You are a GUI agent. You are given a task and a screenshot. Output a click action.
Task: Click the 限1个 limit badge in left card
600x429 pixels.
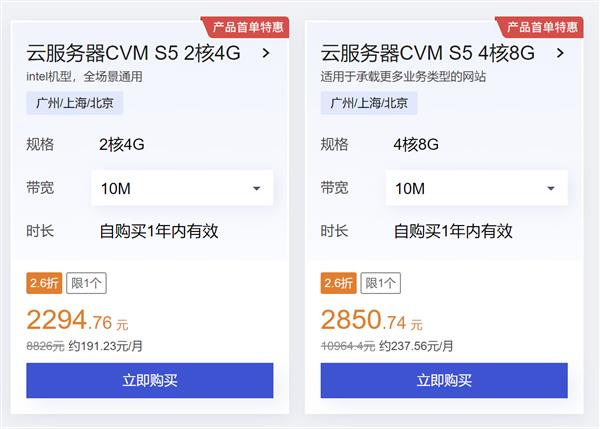(x=86, y=283)
